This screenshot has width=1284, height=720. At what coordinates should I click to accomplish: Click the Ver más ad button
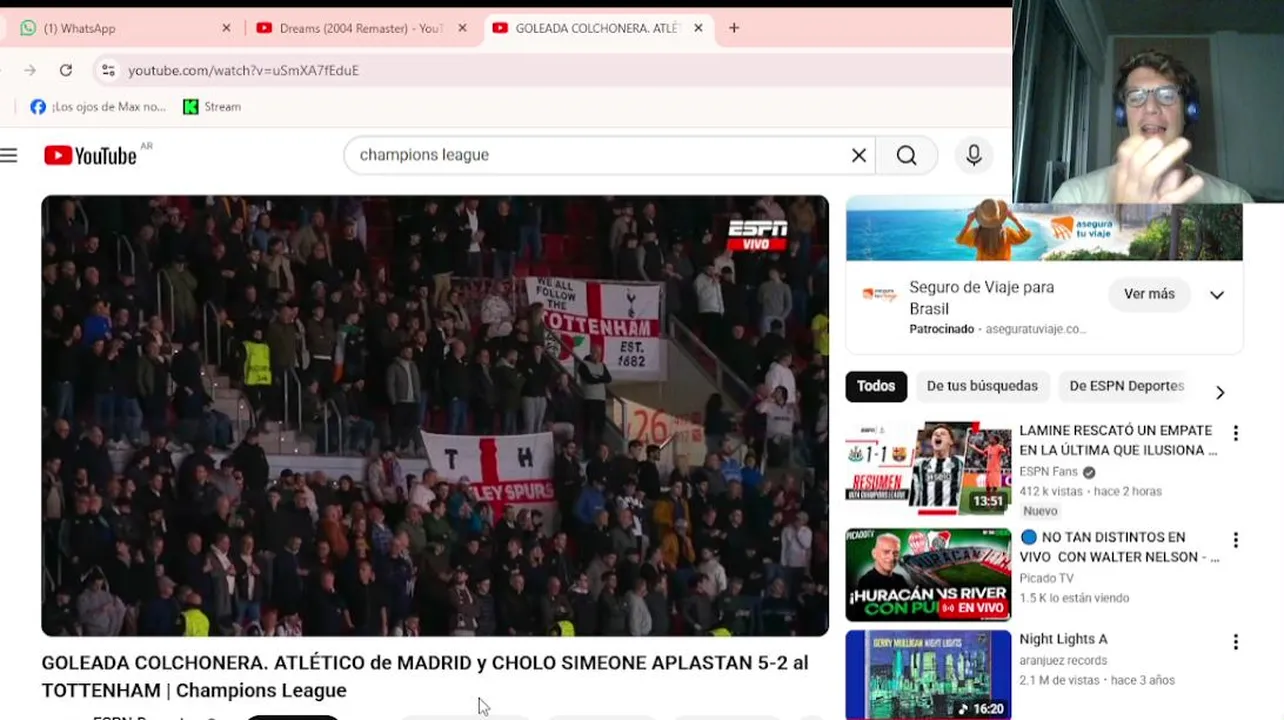(x=1149, y=294)
